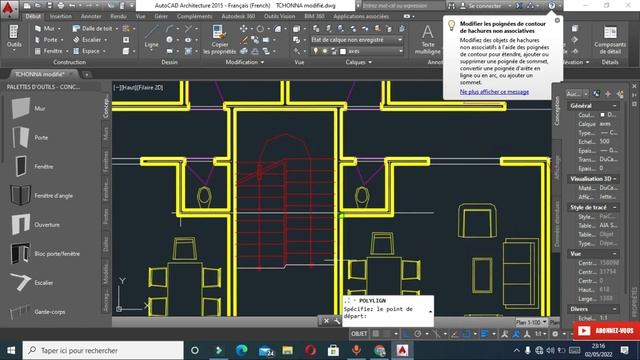The height and width of the screenshot is (360, 640).
Task: Select Ouverture in the tool palette
Action: (x=36, y=224)
